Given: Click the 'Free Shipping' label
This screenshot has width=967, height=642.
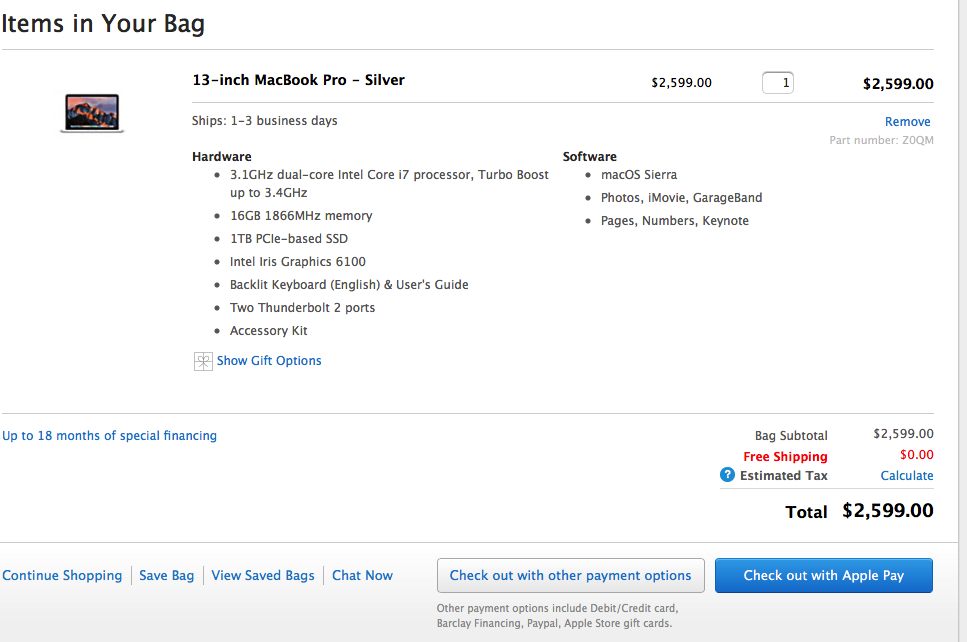Looking at the screenshot, I should tap(785, 456).
